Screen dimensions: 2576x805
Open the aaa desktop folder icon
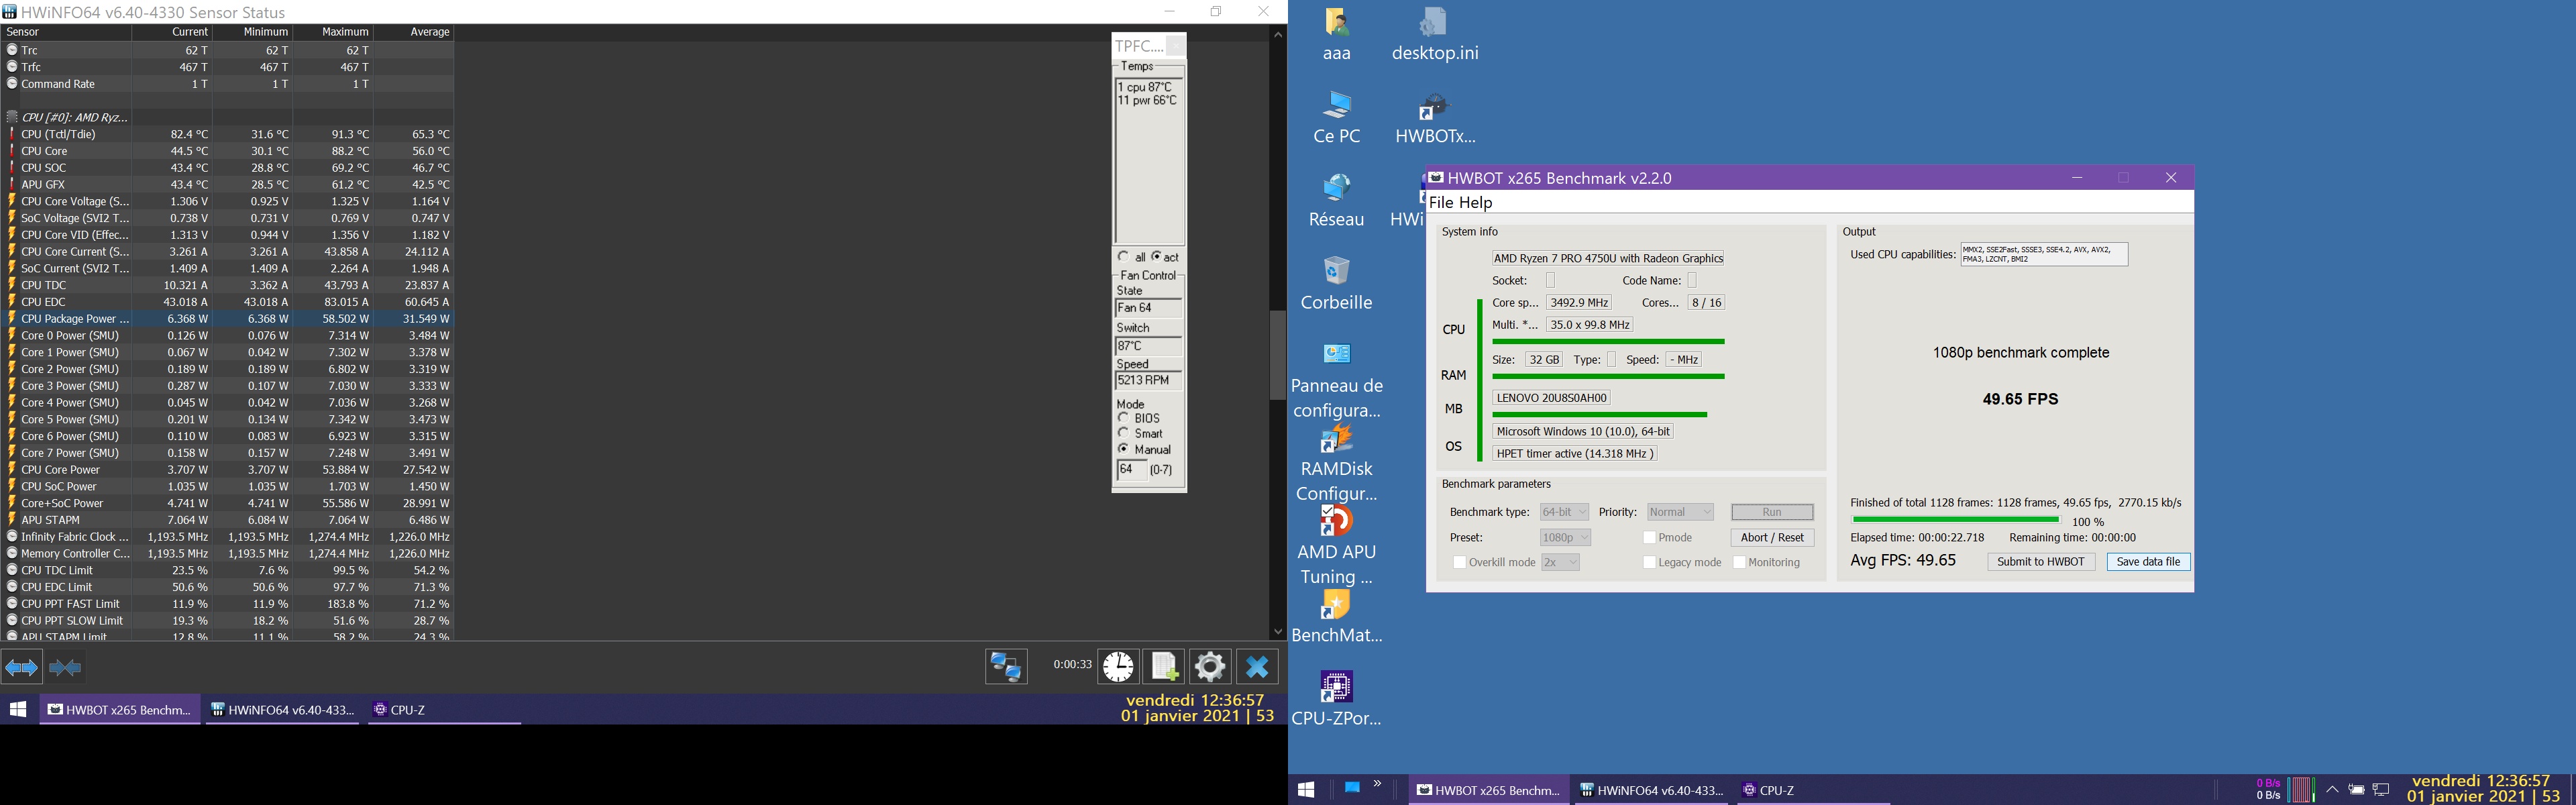[x=1336, y=33]
